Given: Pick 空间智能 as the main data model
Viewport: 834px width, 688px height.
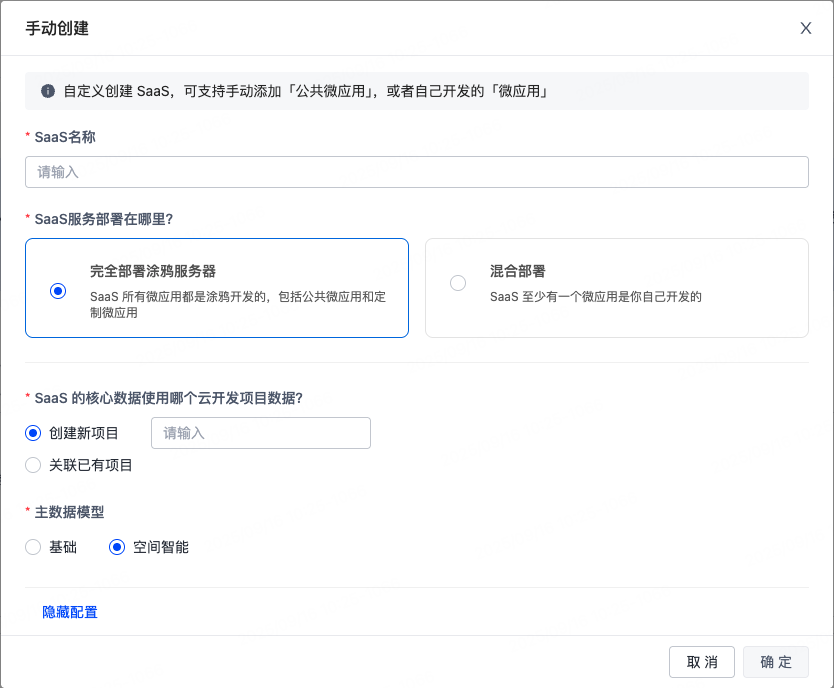Looking at the screenshot, I should click(117, 547).
